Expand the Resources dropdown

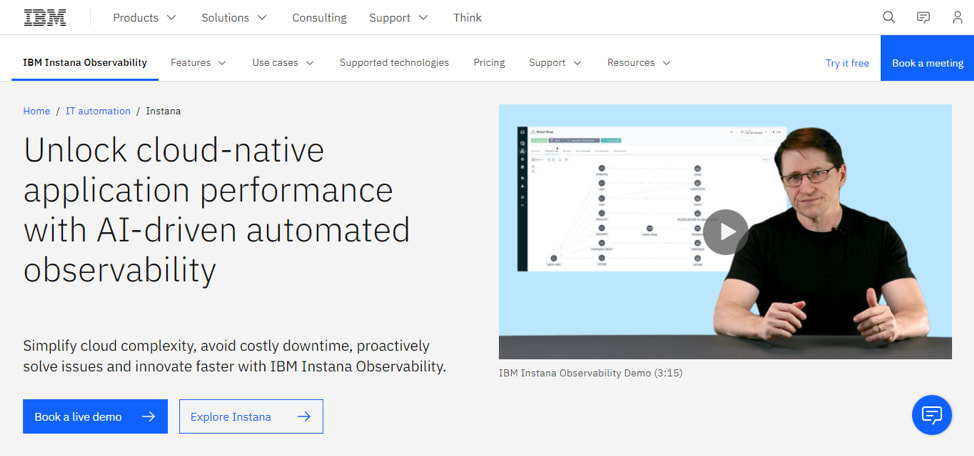coord(639,62)
